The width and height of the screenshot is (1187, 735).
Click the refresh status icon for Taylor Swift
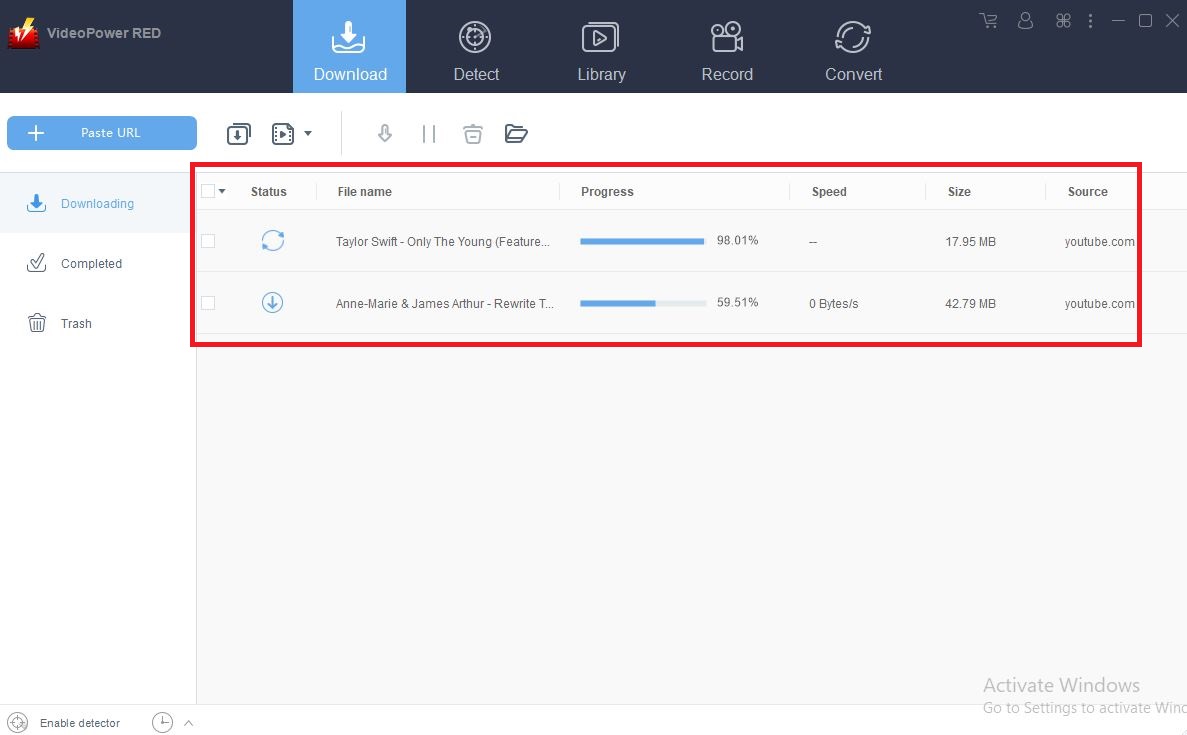click(273, 241)
